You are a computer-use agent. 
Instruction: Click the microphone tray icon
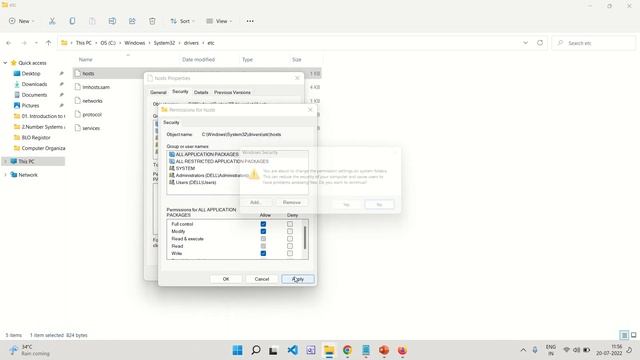click(535, 350)
